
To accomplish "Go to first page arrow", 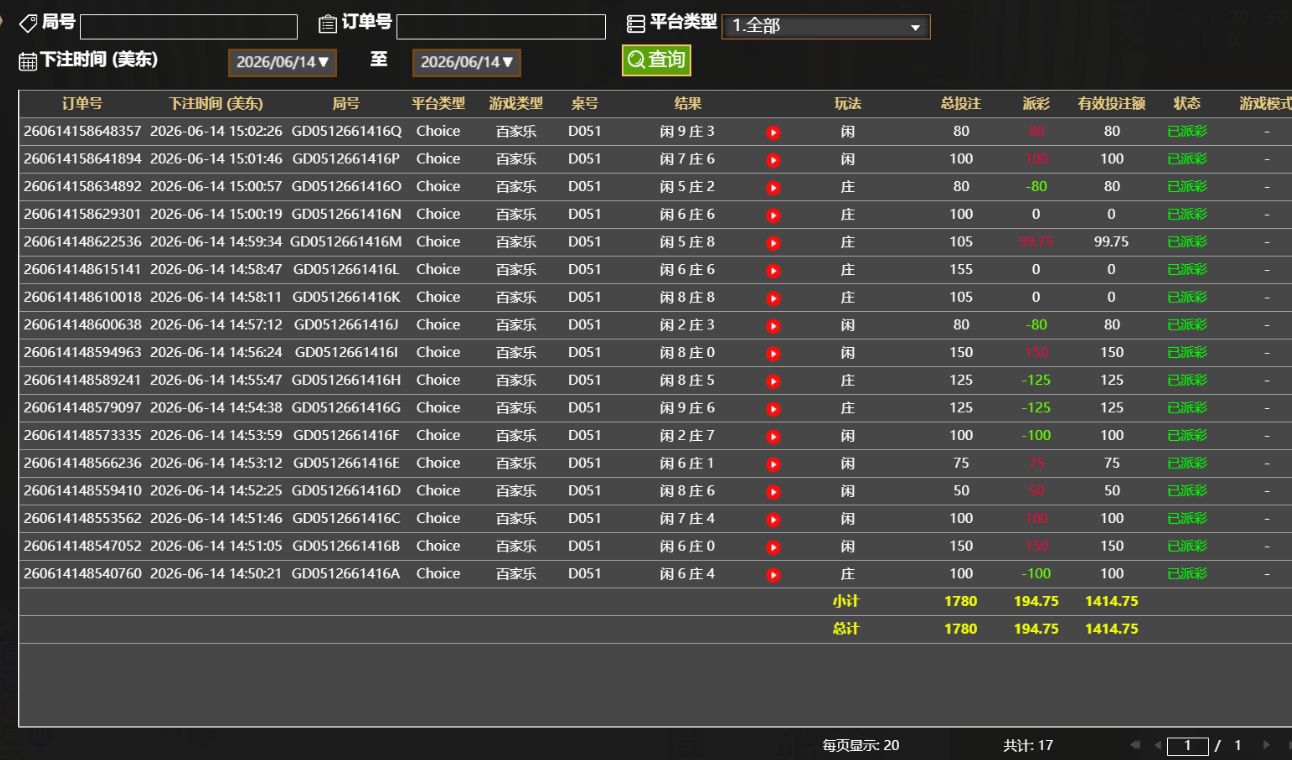I will [1135, 745].
